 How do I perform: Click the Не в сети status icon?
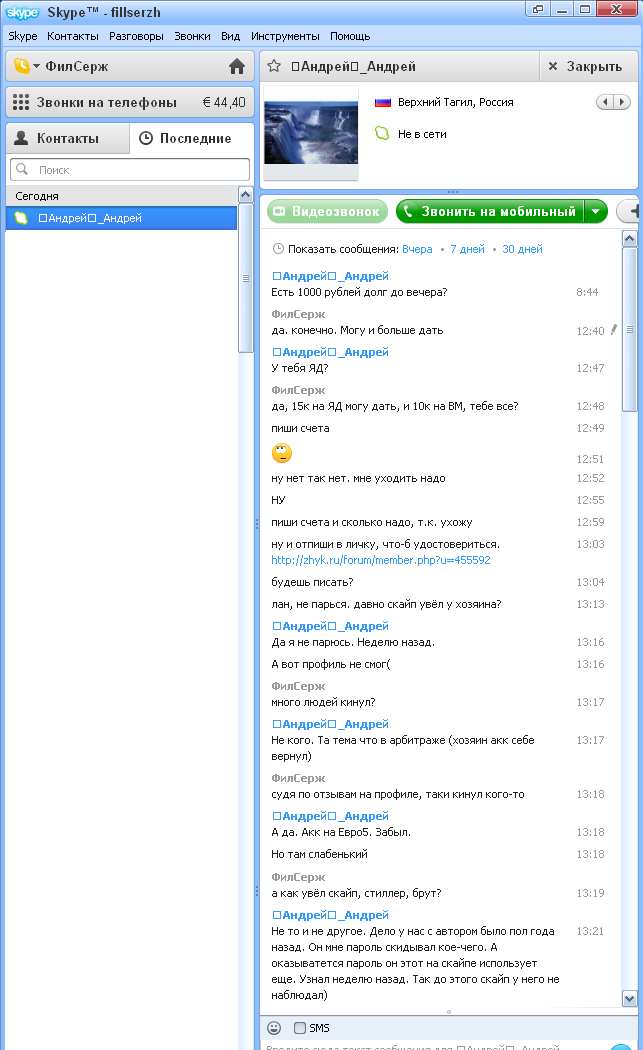click(382, 133)
